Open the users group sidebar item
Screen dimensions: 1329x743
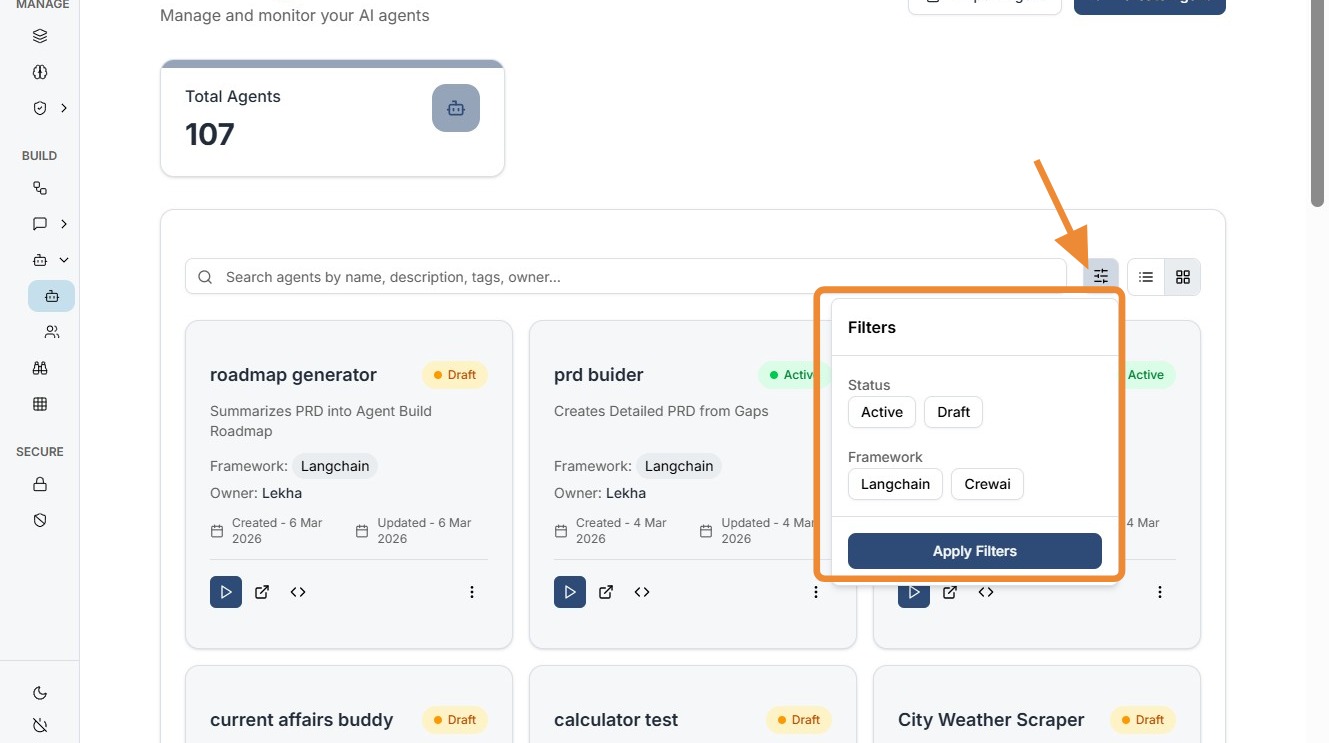point(51,332)
